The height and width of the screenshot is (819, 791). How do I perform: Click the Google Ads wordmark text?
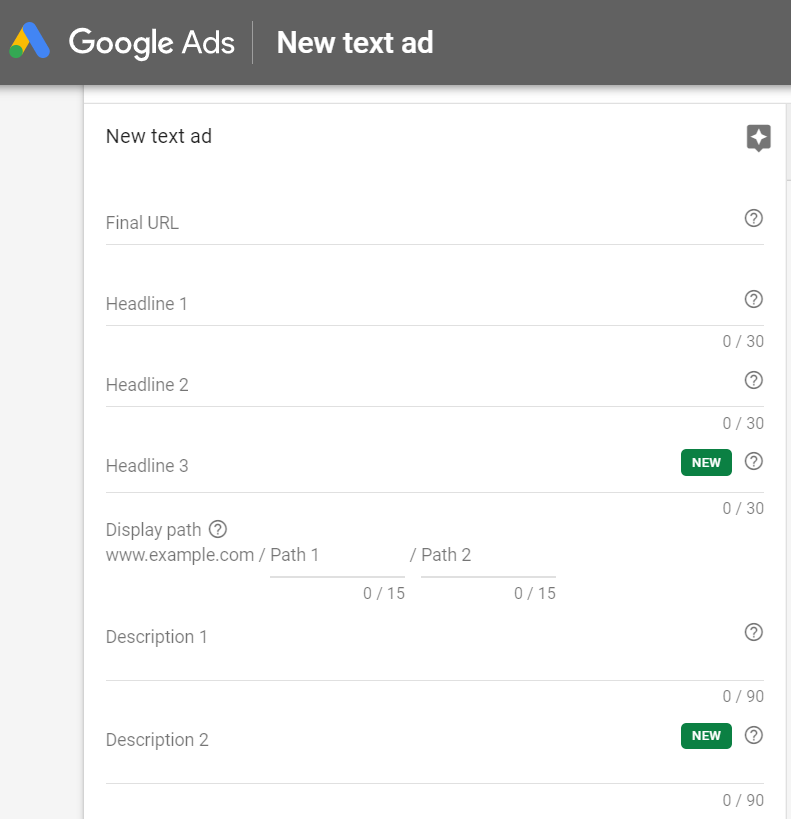coord(152,43)
